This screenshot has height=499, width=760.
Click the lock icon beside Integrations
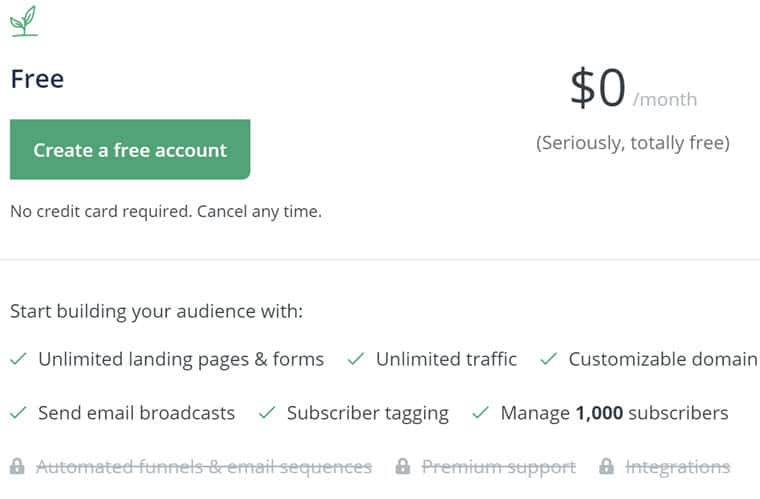point(606,467)
